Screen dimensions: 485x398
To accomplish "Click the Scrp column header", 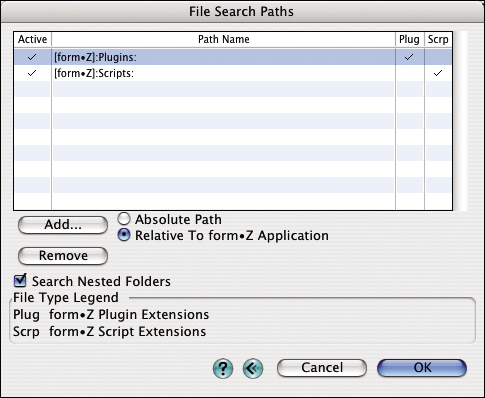I will click(x=438, y=40).
